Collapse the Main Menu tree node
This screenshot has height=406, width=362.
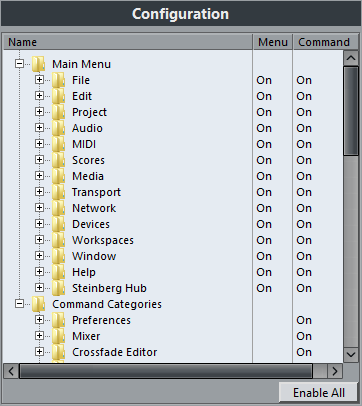pos(19,63)
